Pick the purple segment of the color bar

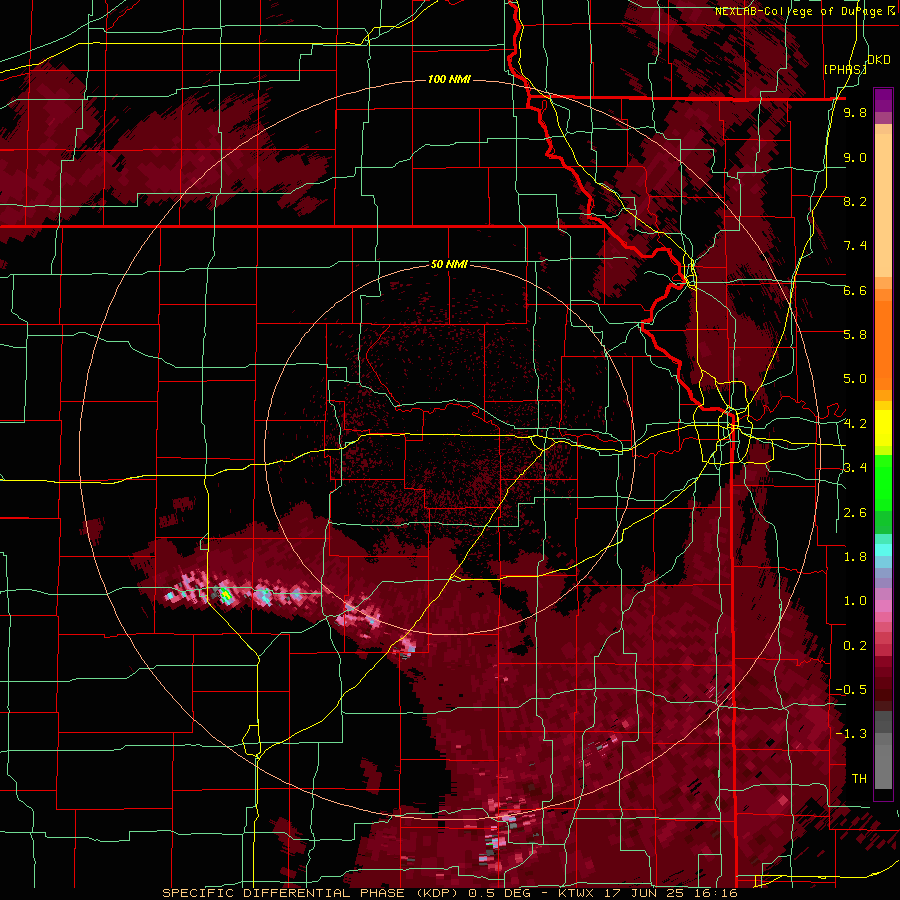click(x=883, y=100)
